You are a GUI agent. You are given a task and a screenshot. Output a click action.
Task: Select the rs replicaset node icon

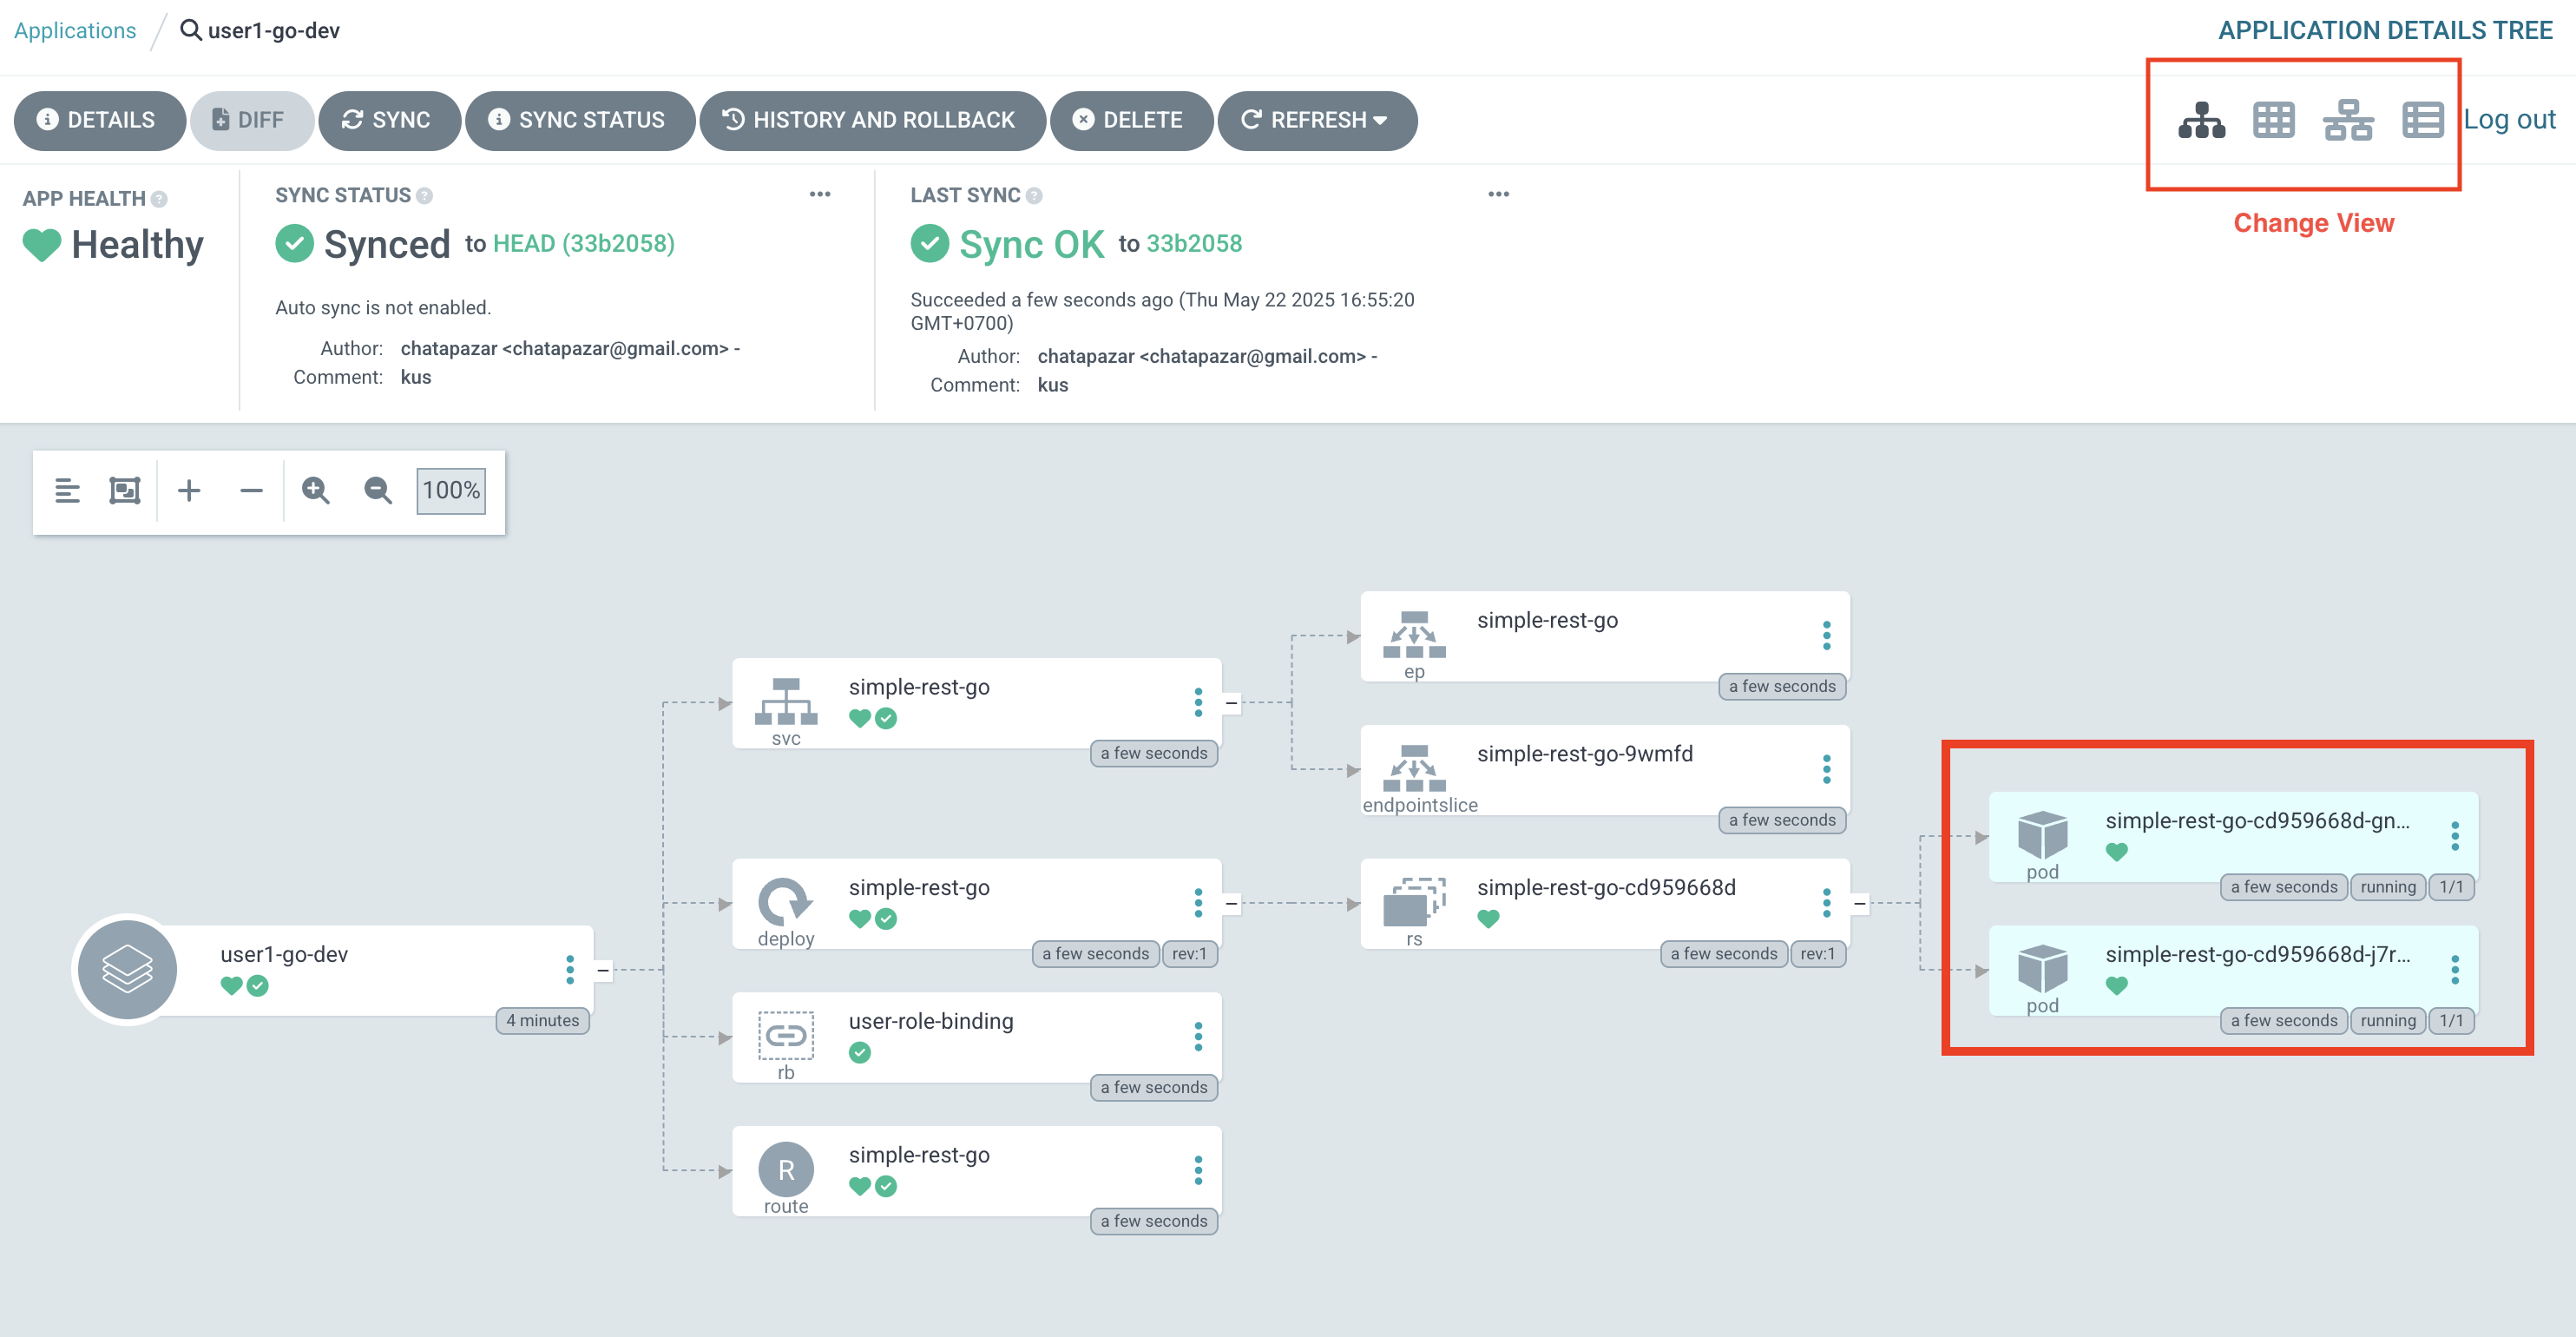1414,901
